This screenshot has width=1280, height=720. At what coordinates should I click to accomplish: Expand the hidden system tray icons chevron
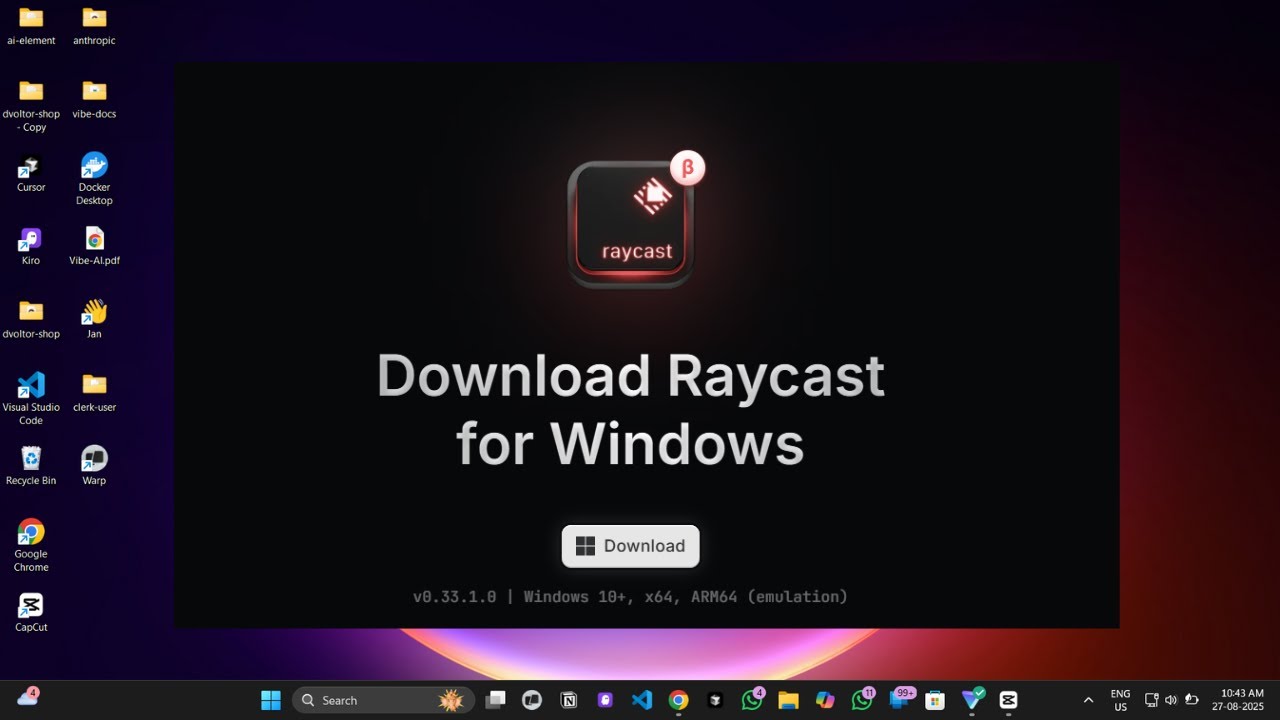pos(1088,700)
